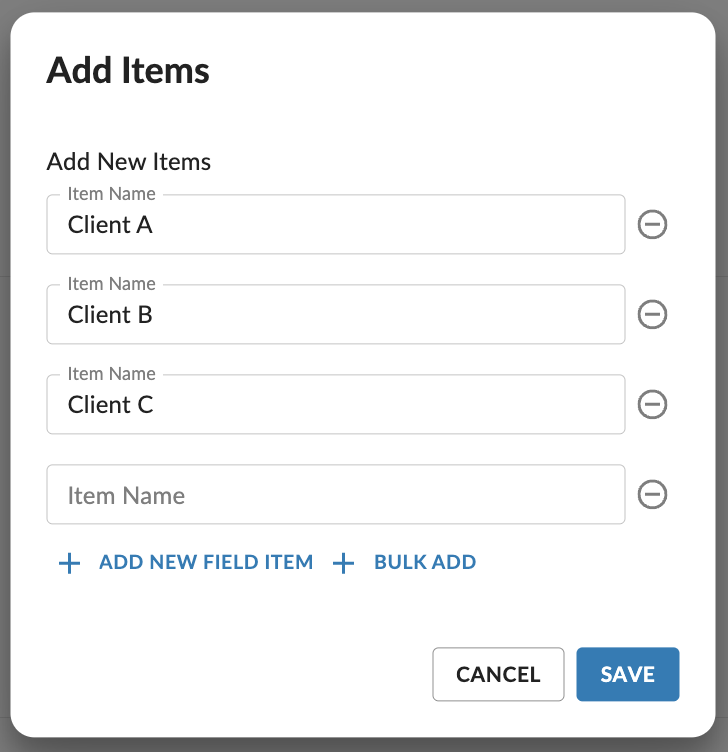Focus the Client A text field

pyautogui.click(x=336, y=224)
